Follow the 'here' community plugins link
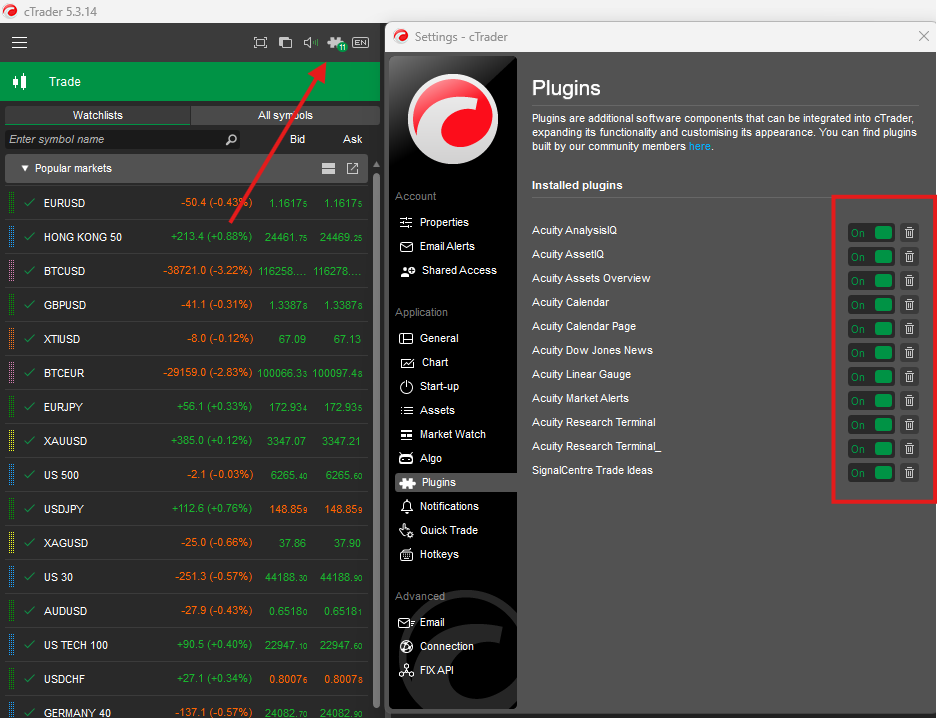Viewport: 937px width, 718px height. [699, 146]
